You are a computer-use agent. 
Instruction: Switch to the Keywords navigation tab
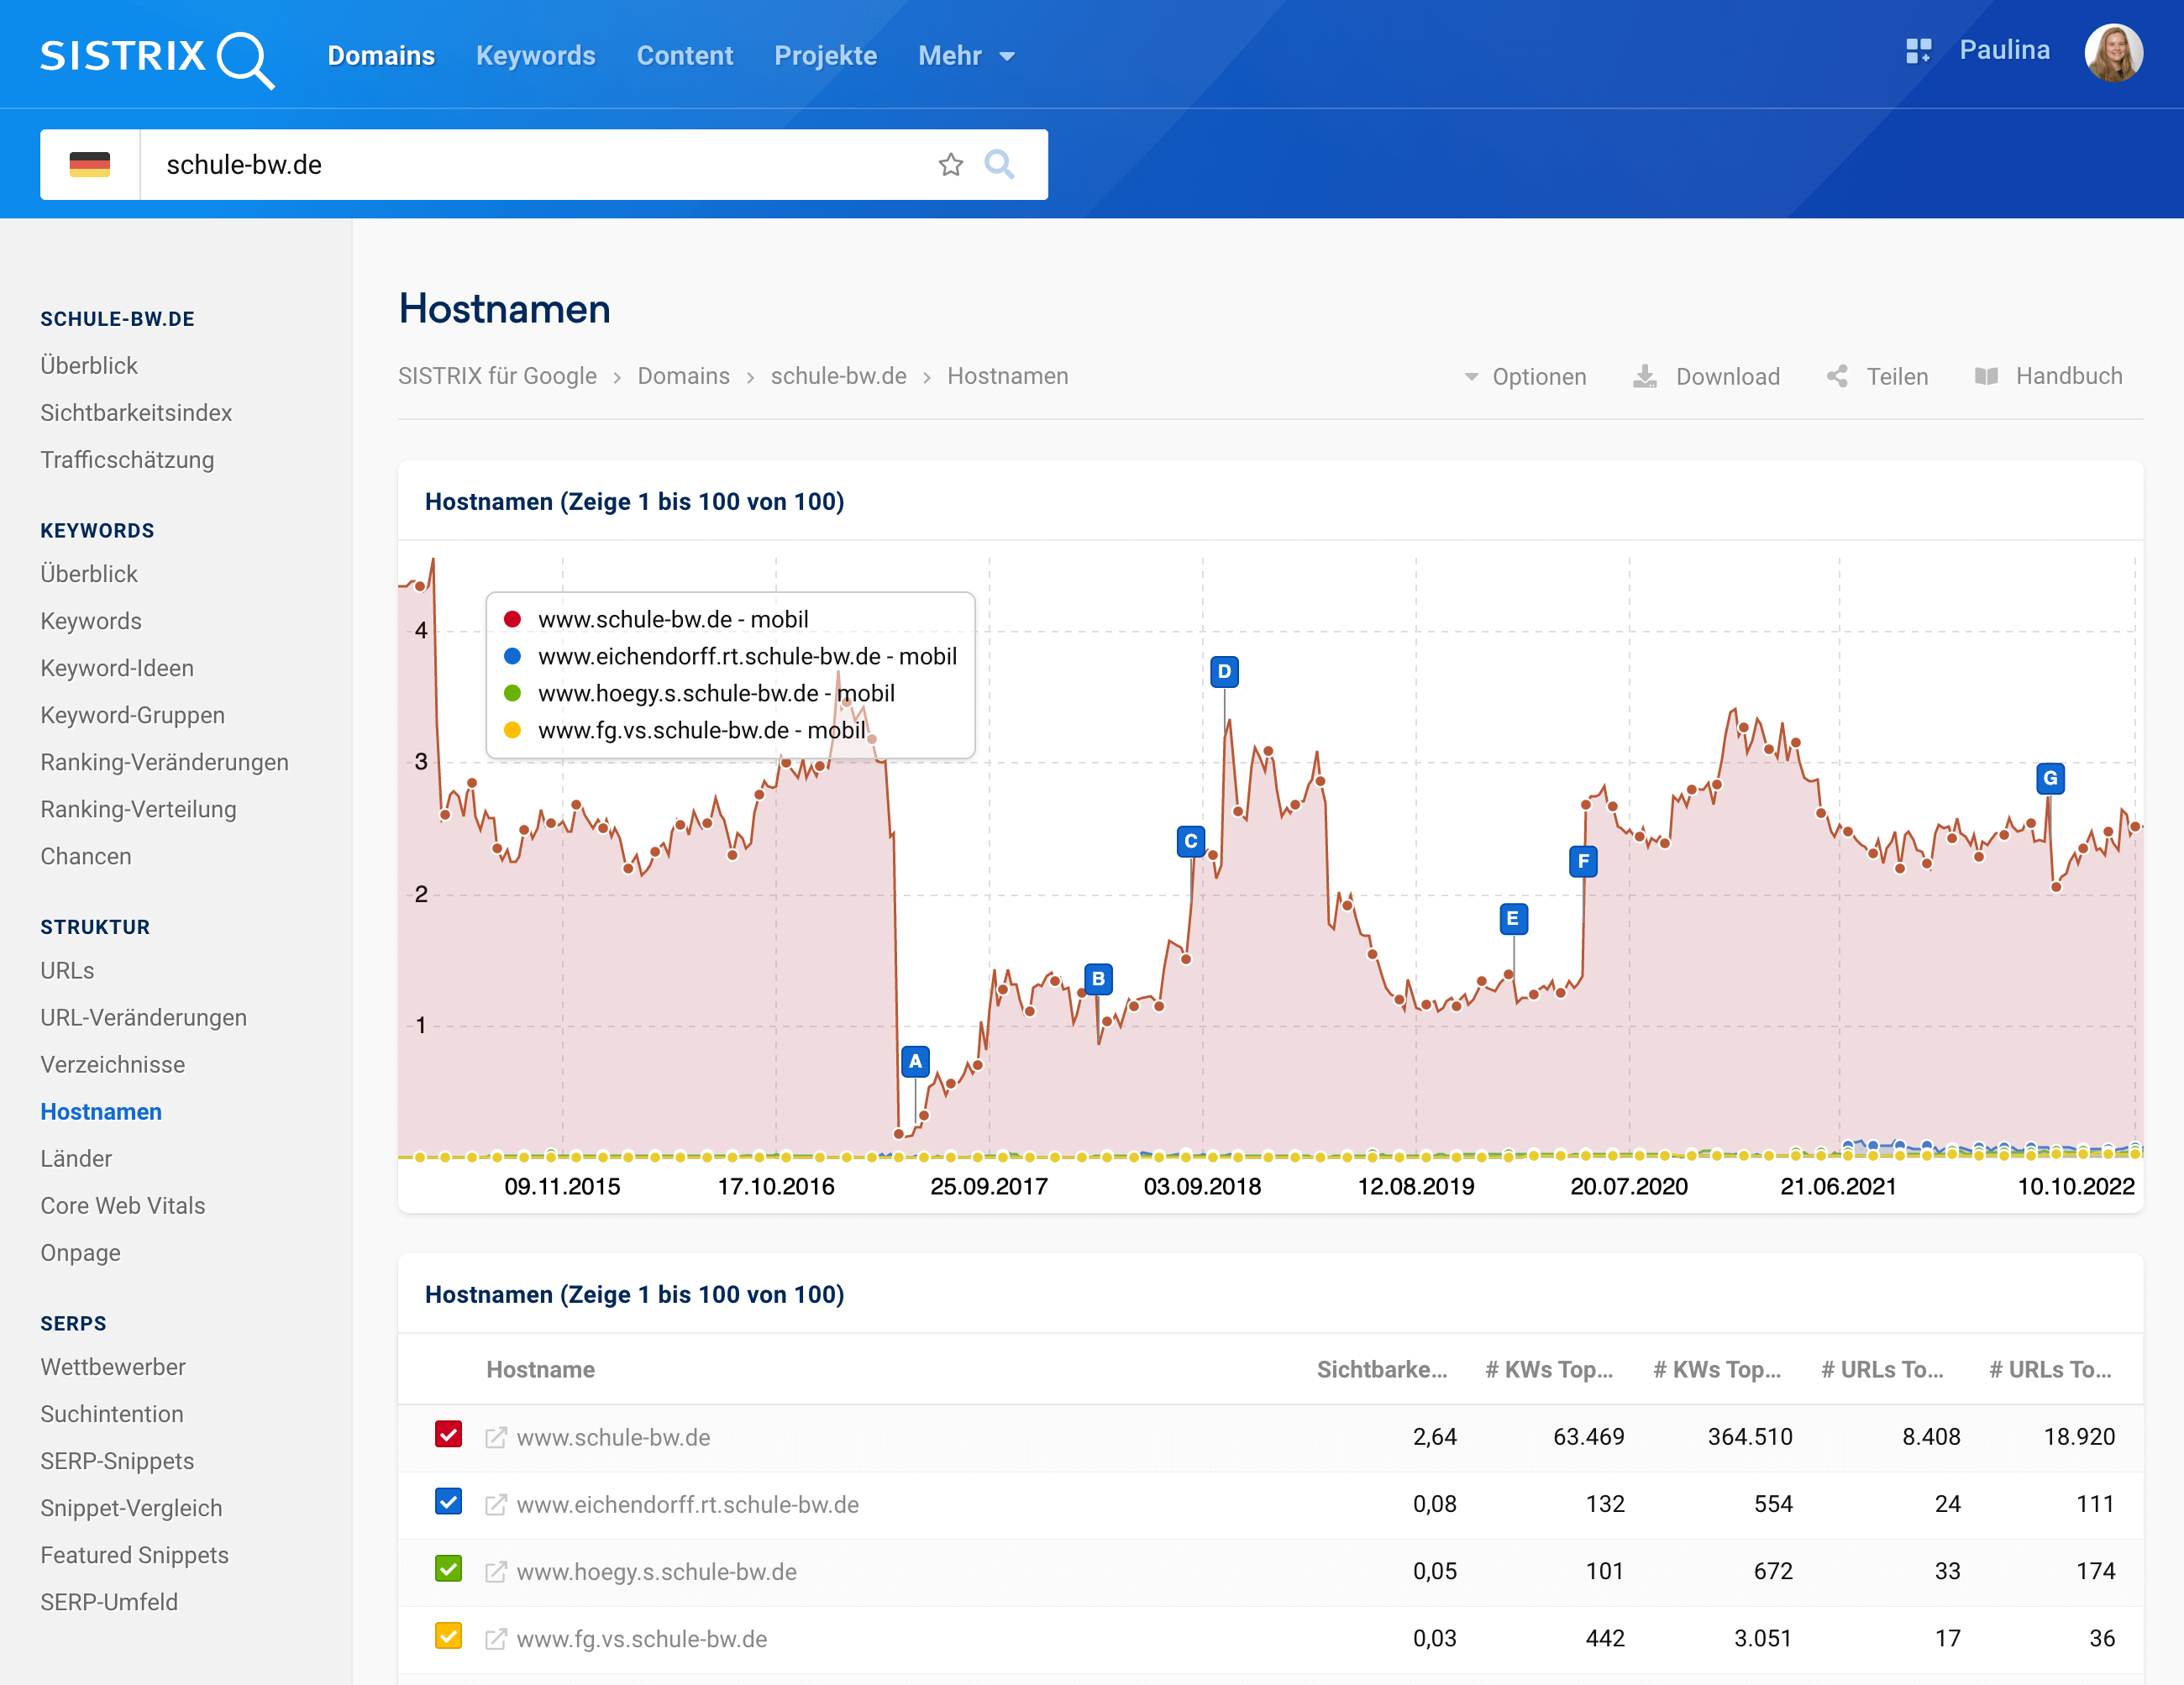[x=535, y=56]
